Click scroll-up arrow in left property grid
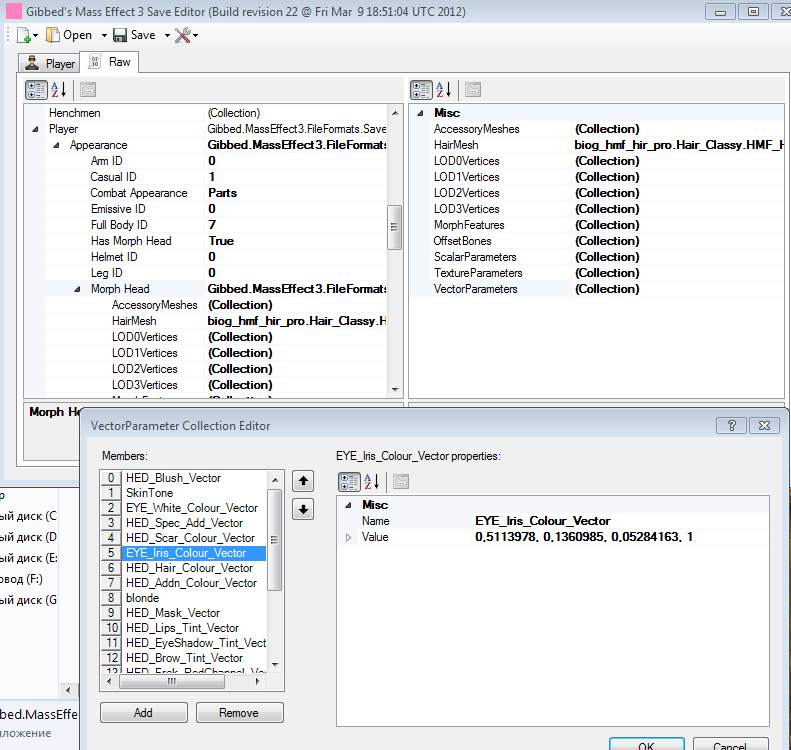The image size is (791, 750). point(395,113)
